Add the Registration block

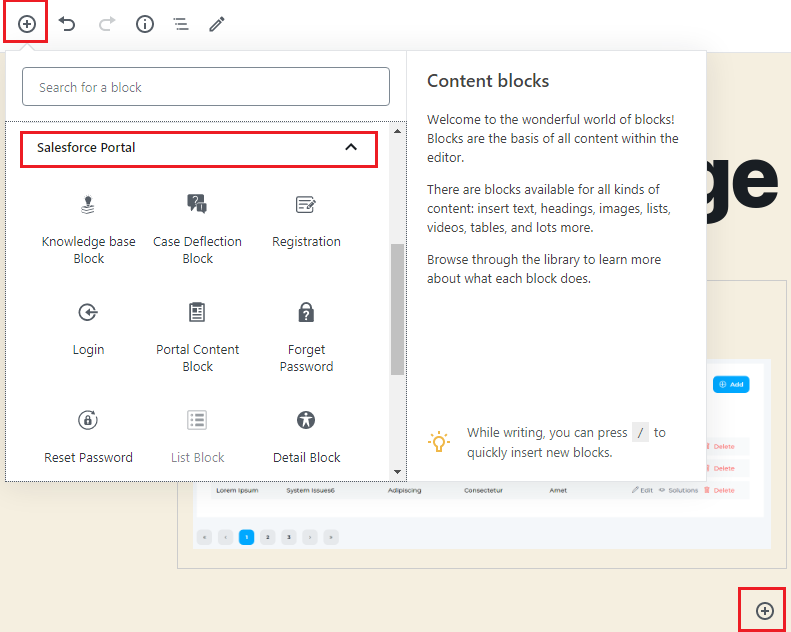click(x=306, y=220)
